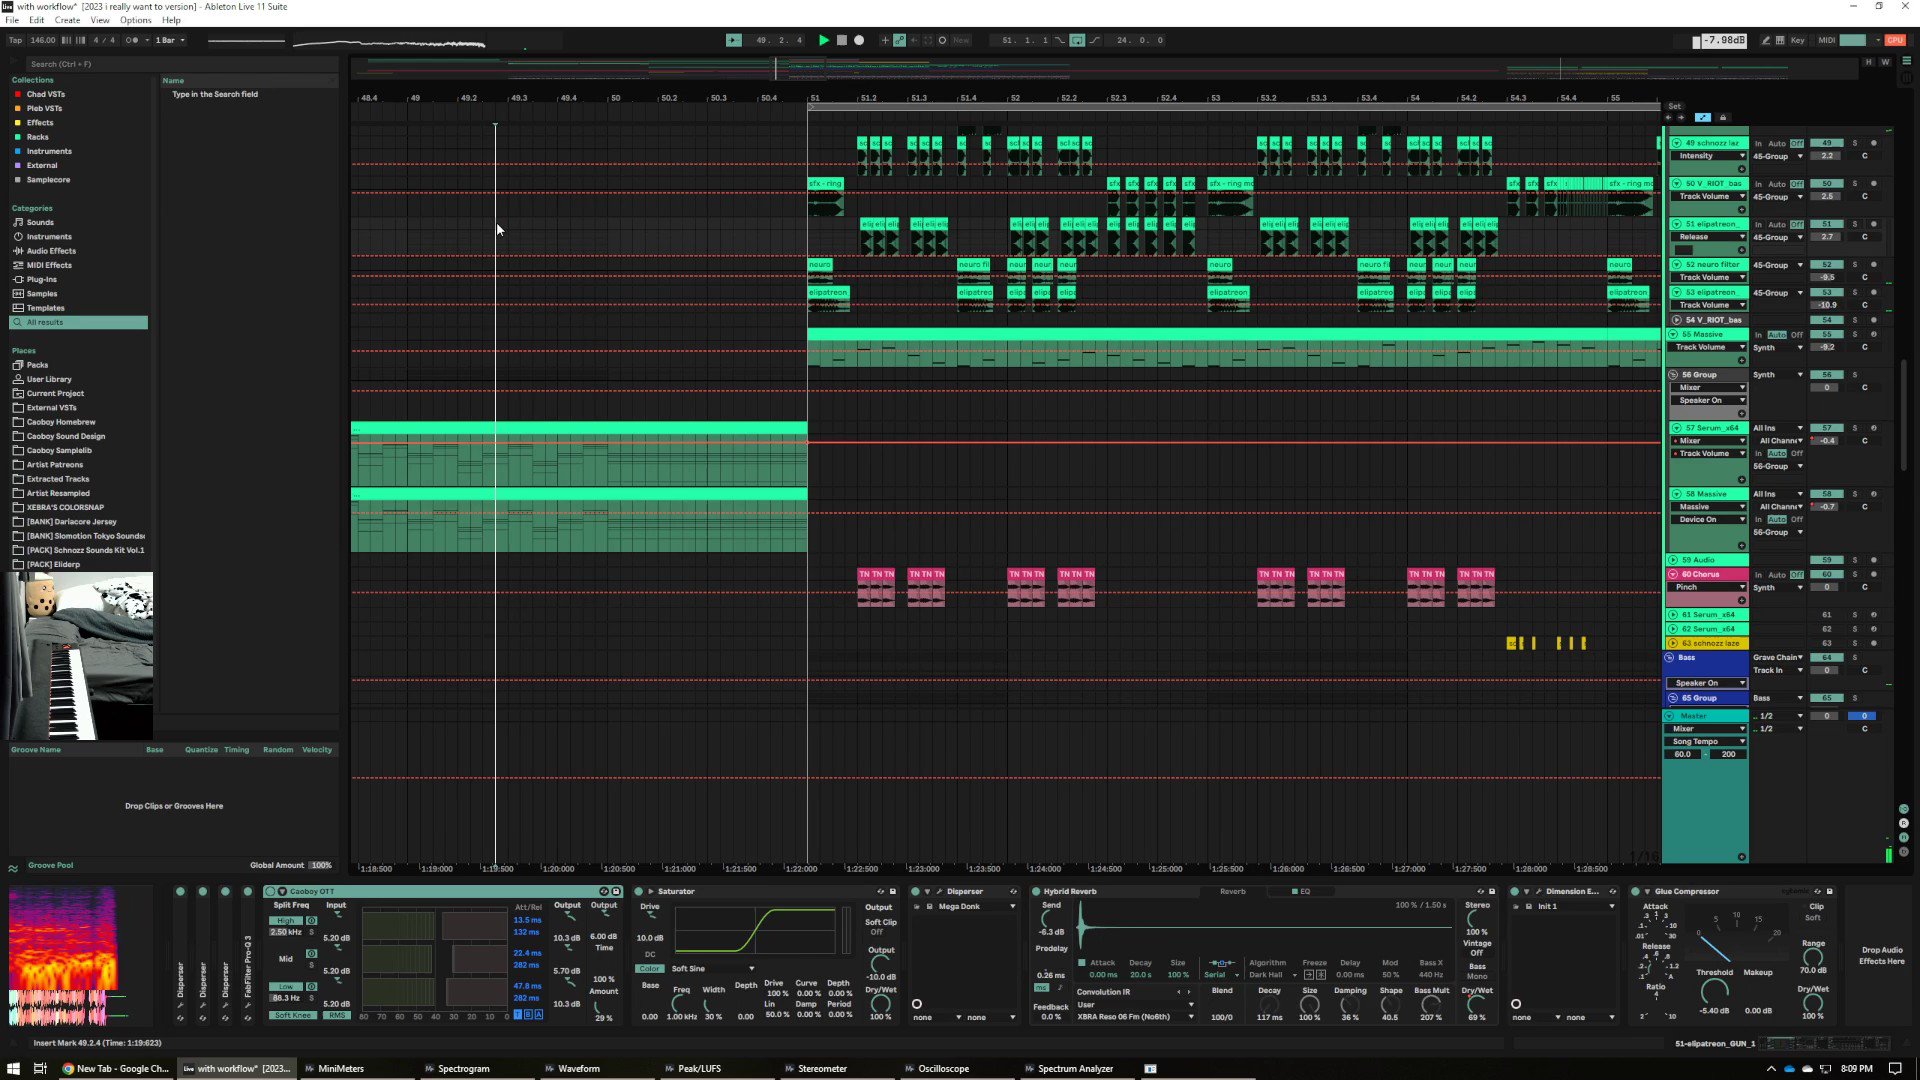
Task: Open Caoboy Sound Design folder
Action: point(66,436)
